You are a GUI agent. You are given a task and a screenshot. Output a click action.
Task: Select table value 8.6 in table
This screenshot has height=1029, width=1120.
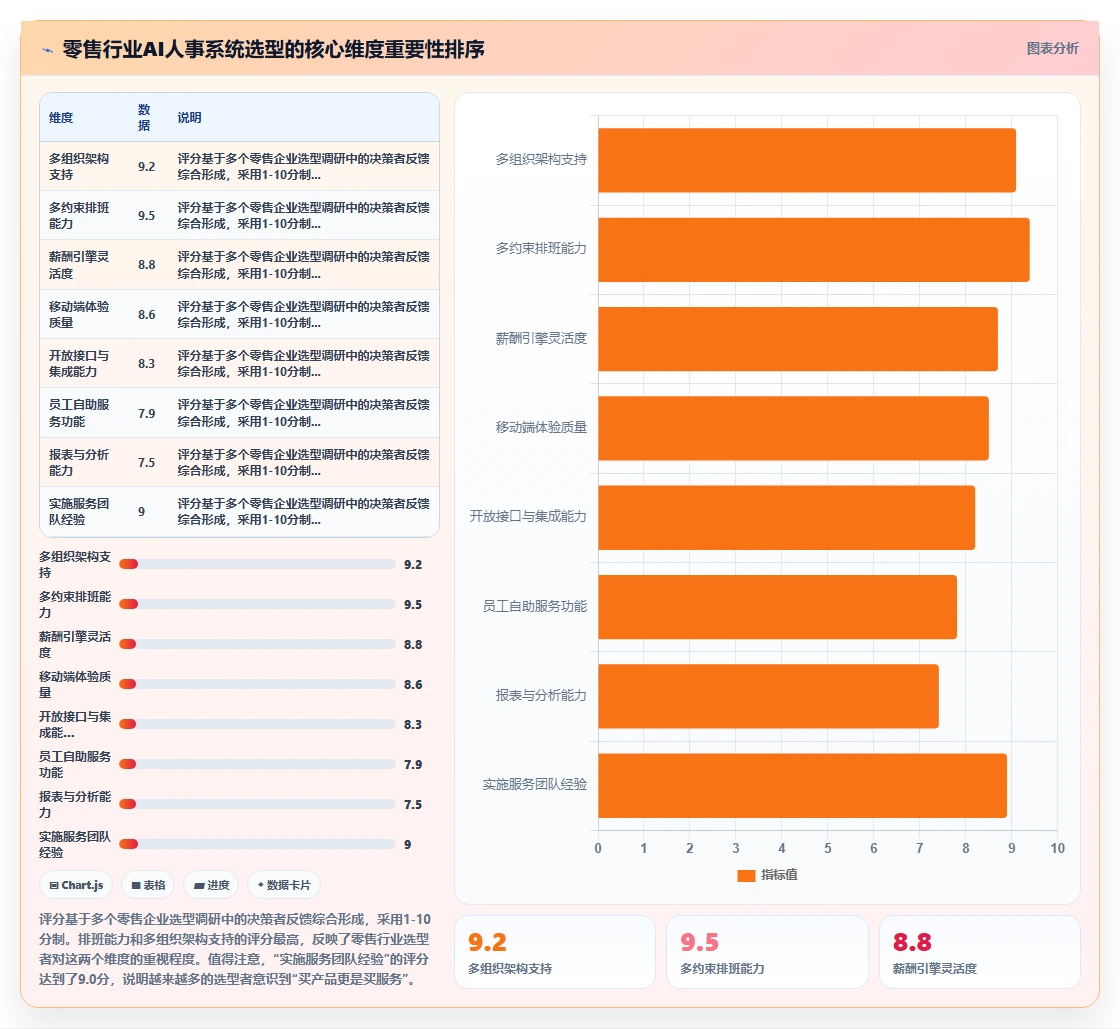tap(146, 314)
